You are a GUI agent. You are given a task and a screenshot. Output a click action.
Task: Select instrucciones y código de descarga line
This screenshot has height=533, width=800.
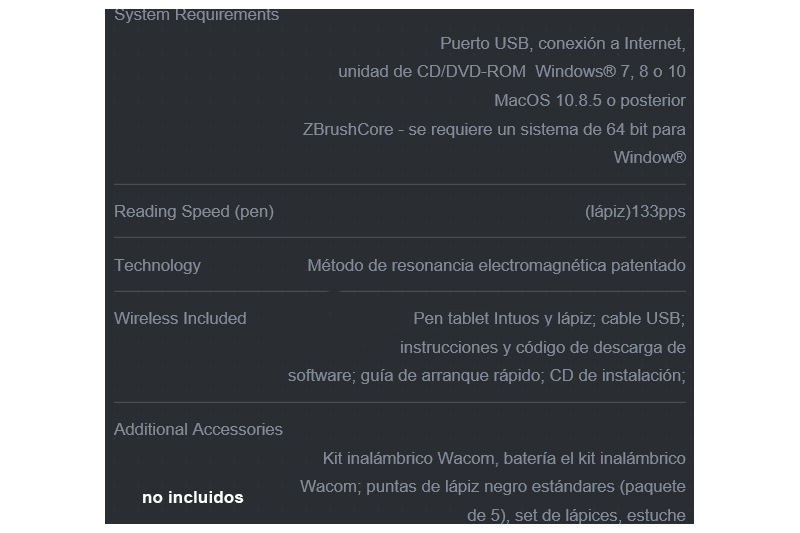click(x=543, y=347)
